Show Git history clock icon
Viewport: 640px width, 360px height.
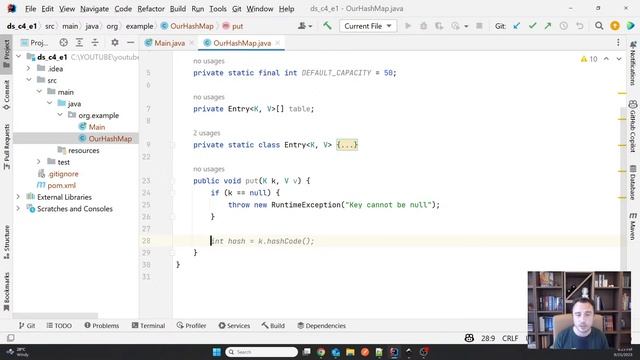(x=564, y=26)
